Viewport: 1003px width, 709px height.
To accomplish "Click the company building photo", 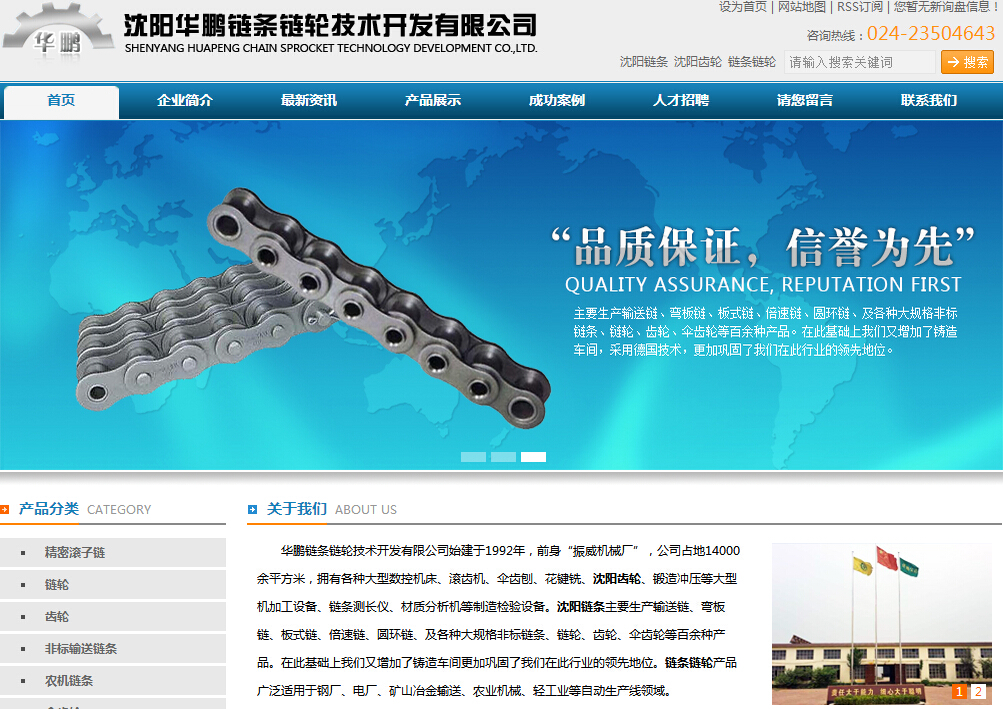I will tap(882, 624).
